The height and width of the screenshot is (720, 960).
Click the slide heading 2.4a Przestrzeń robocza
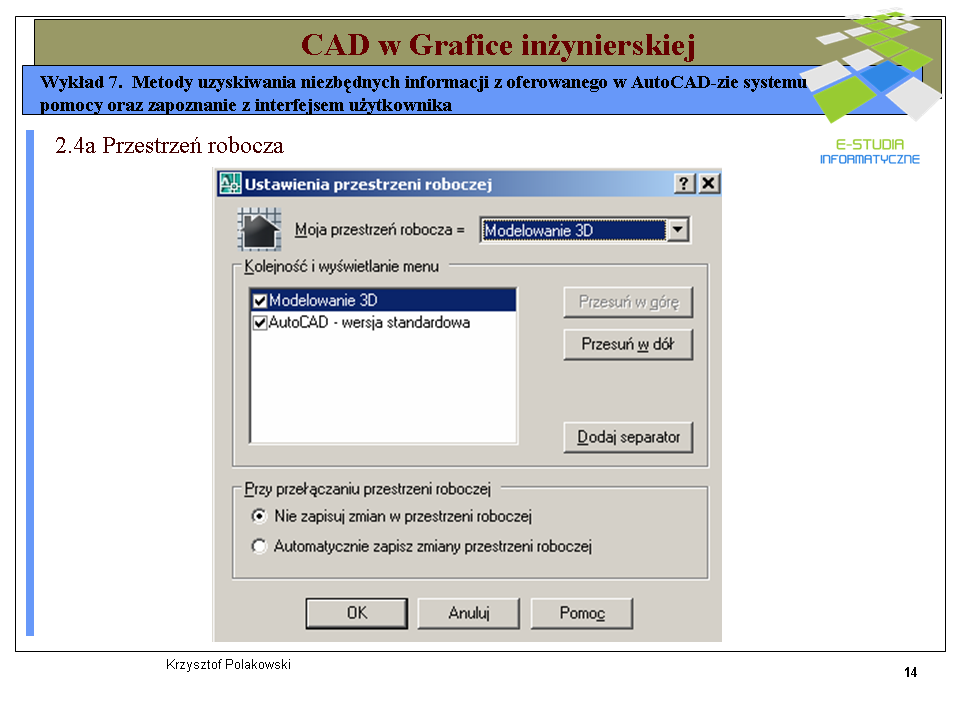170,146
